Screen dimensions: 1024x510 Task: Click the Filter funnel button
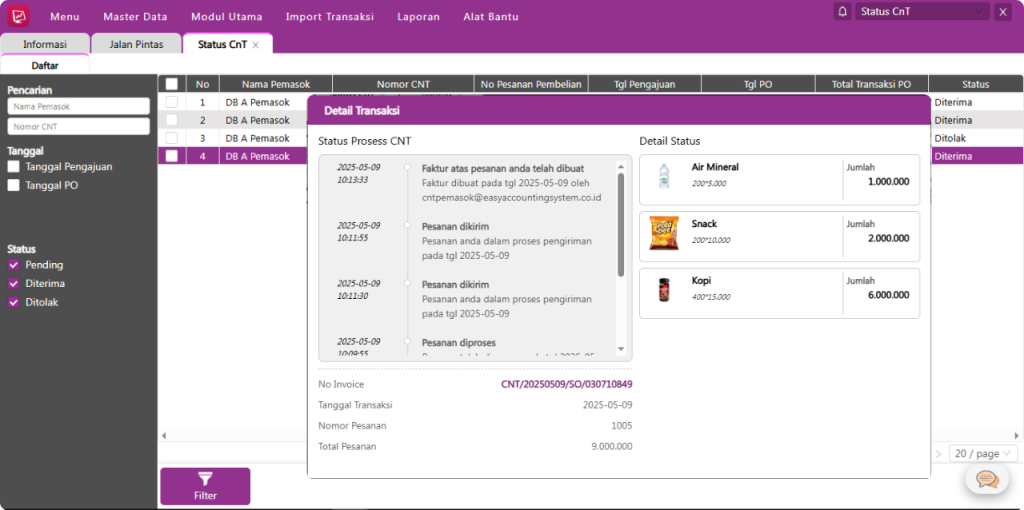click(x=205, y=486)
